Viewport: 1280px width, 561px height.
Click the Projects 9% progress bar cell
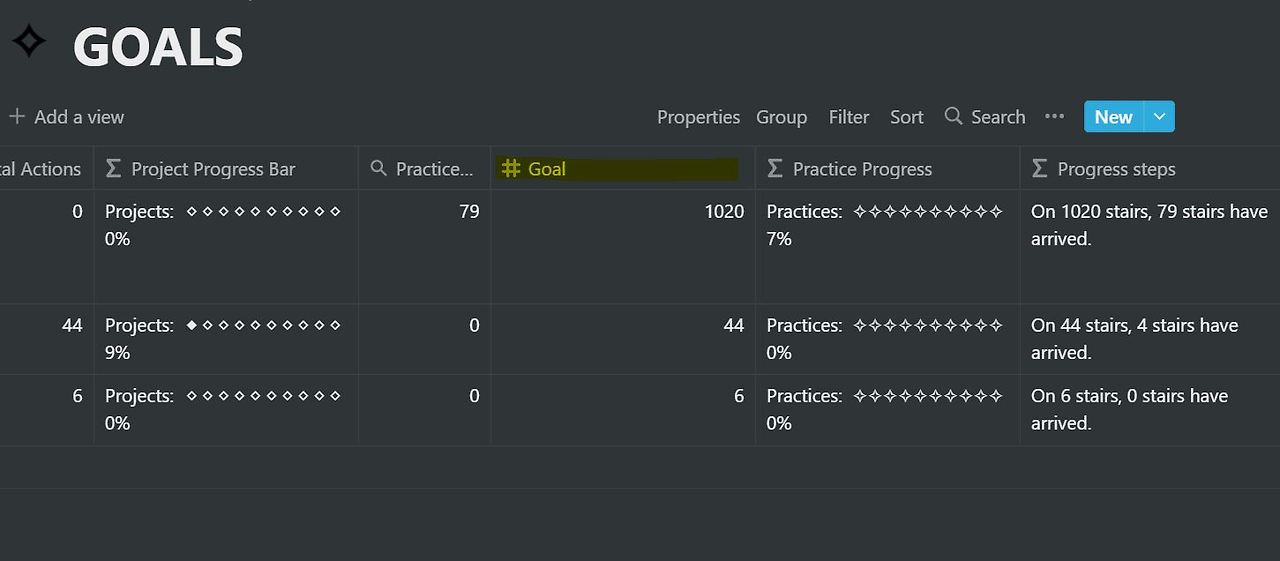pyautogui.click(x=226, y=339)
